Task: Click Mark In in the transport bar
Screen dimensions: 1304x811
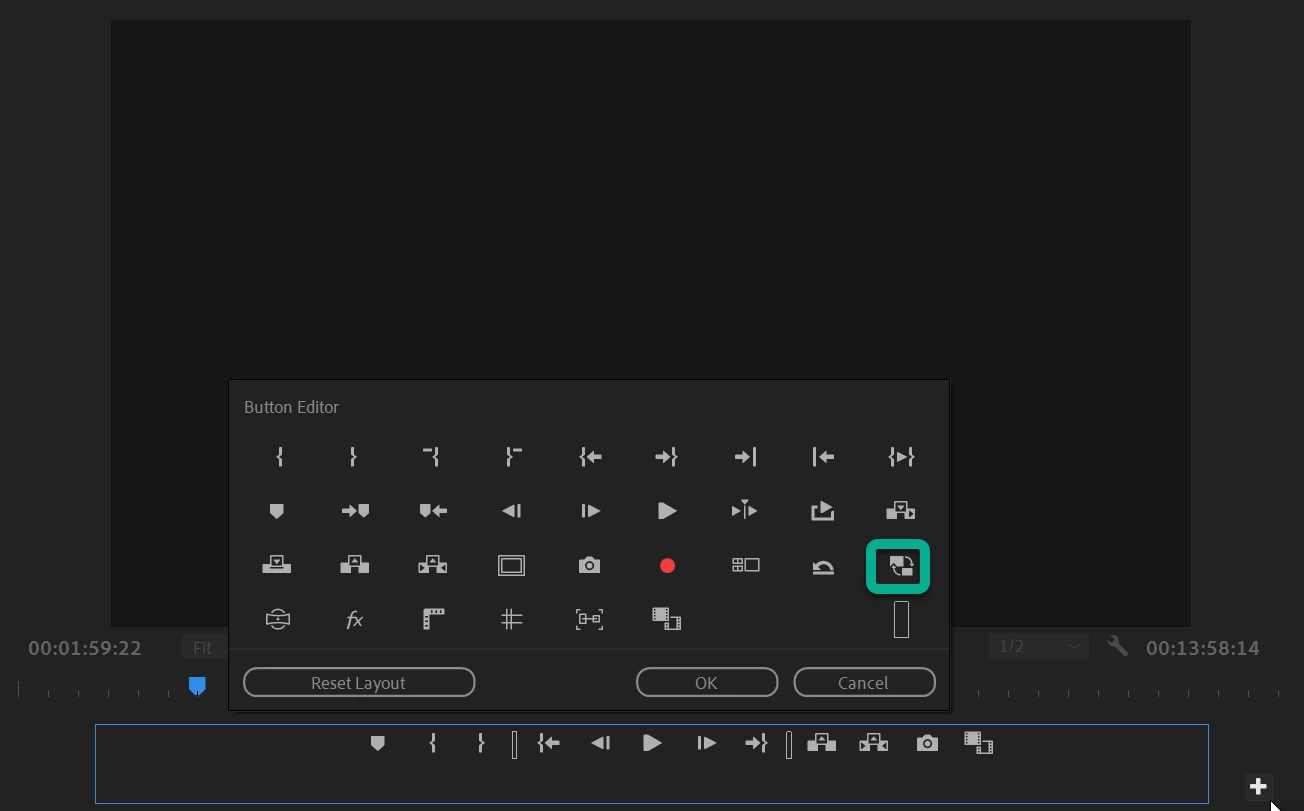Action: 432,743
